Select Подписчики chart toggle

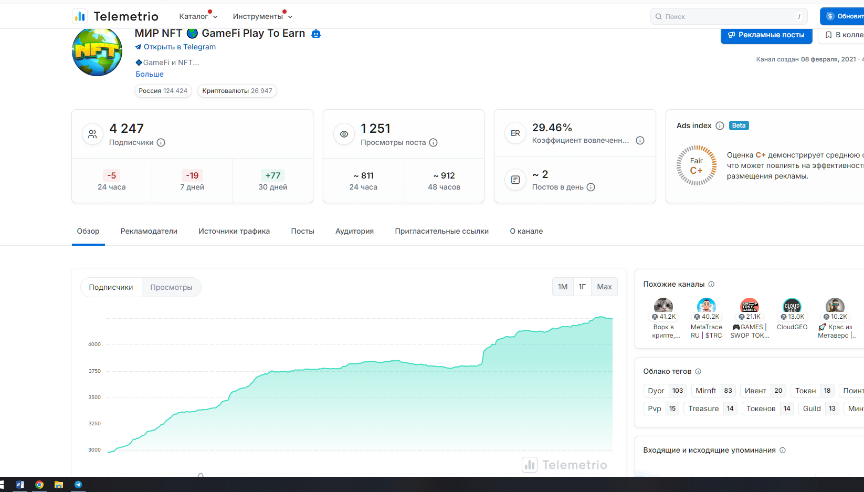tap(111, 287)
